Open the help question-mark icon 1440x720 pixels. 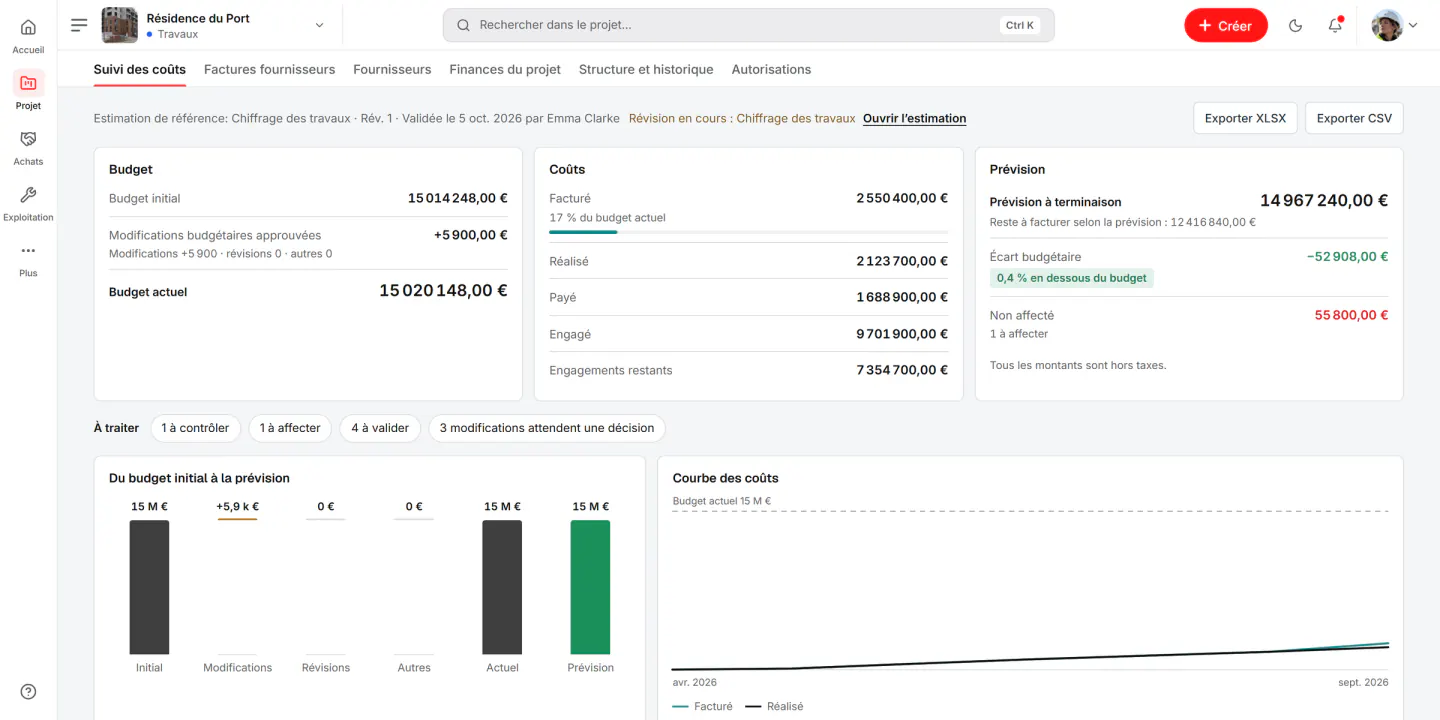[x=28, y=692]
